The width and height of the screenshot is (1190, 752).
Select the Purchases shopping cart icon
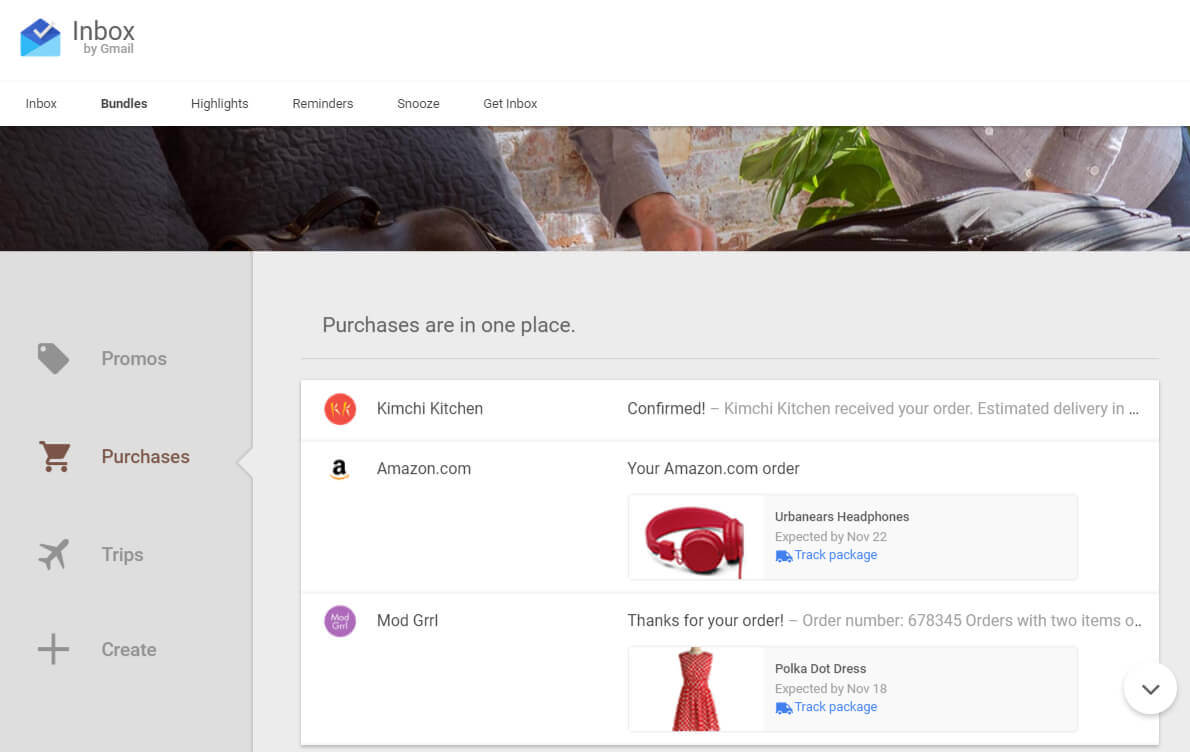[x=55, y=456]
